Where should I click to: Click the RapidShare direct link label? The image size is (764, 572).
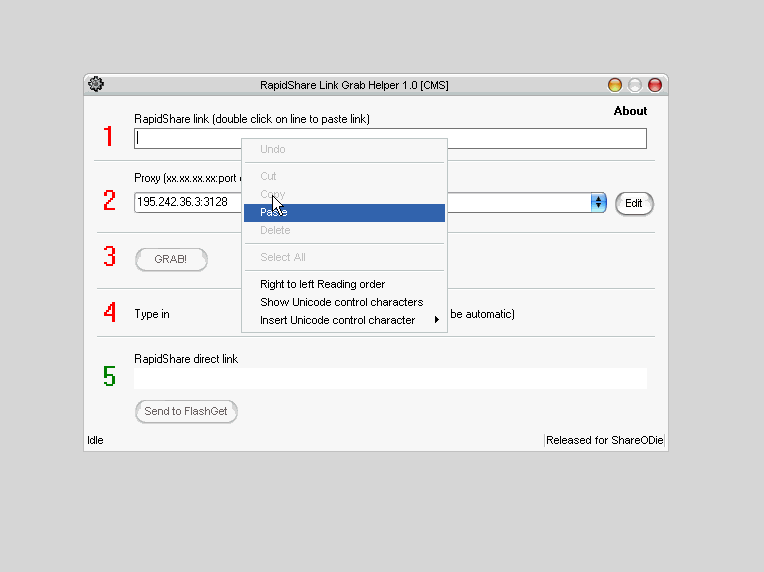click(186, 359)
